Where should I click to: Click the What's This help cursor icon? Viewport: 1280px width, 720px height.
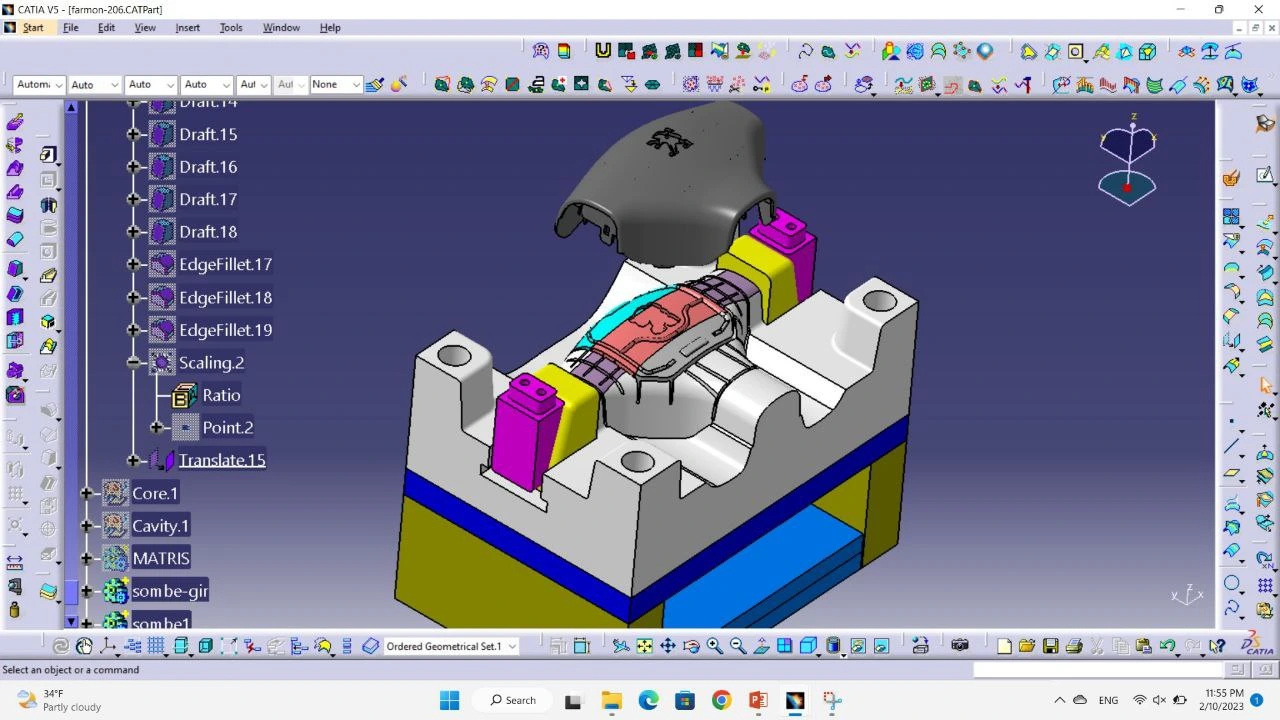click(x=1216, y=646)
